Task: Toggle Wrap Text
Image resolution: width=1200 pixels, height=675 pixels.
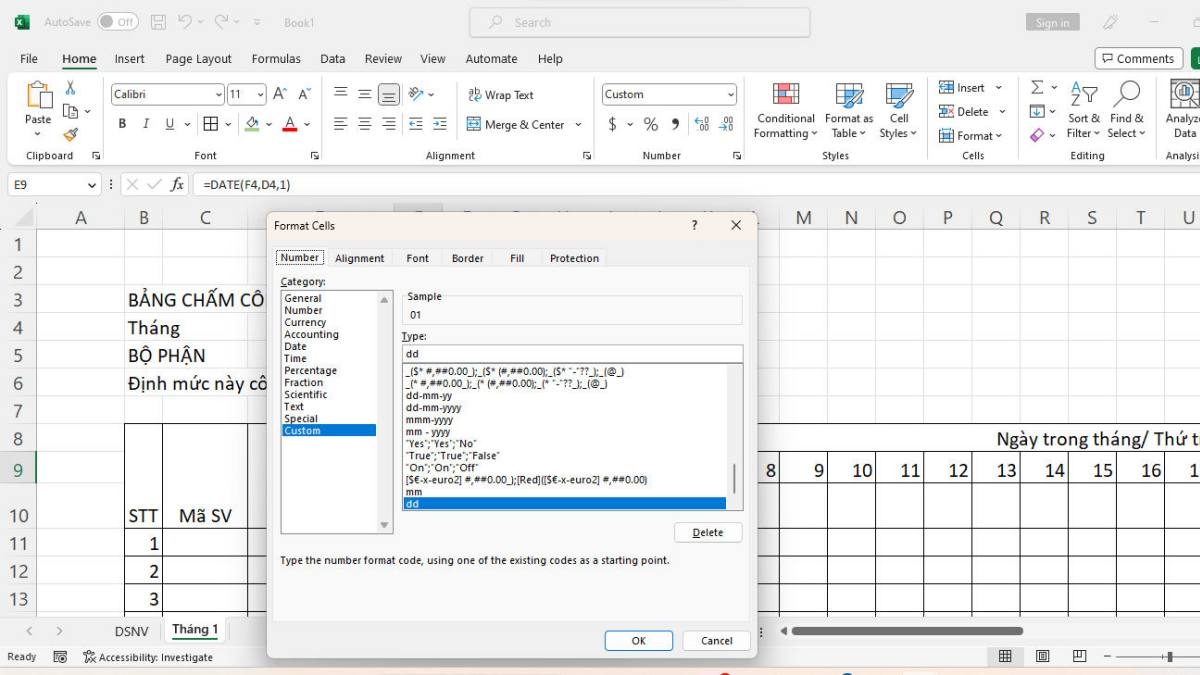Action: [500, 95]
